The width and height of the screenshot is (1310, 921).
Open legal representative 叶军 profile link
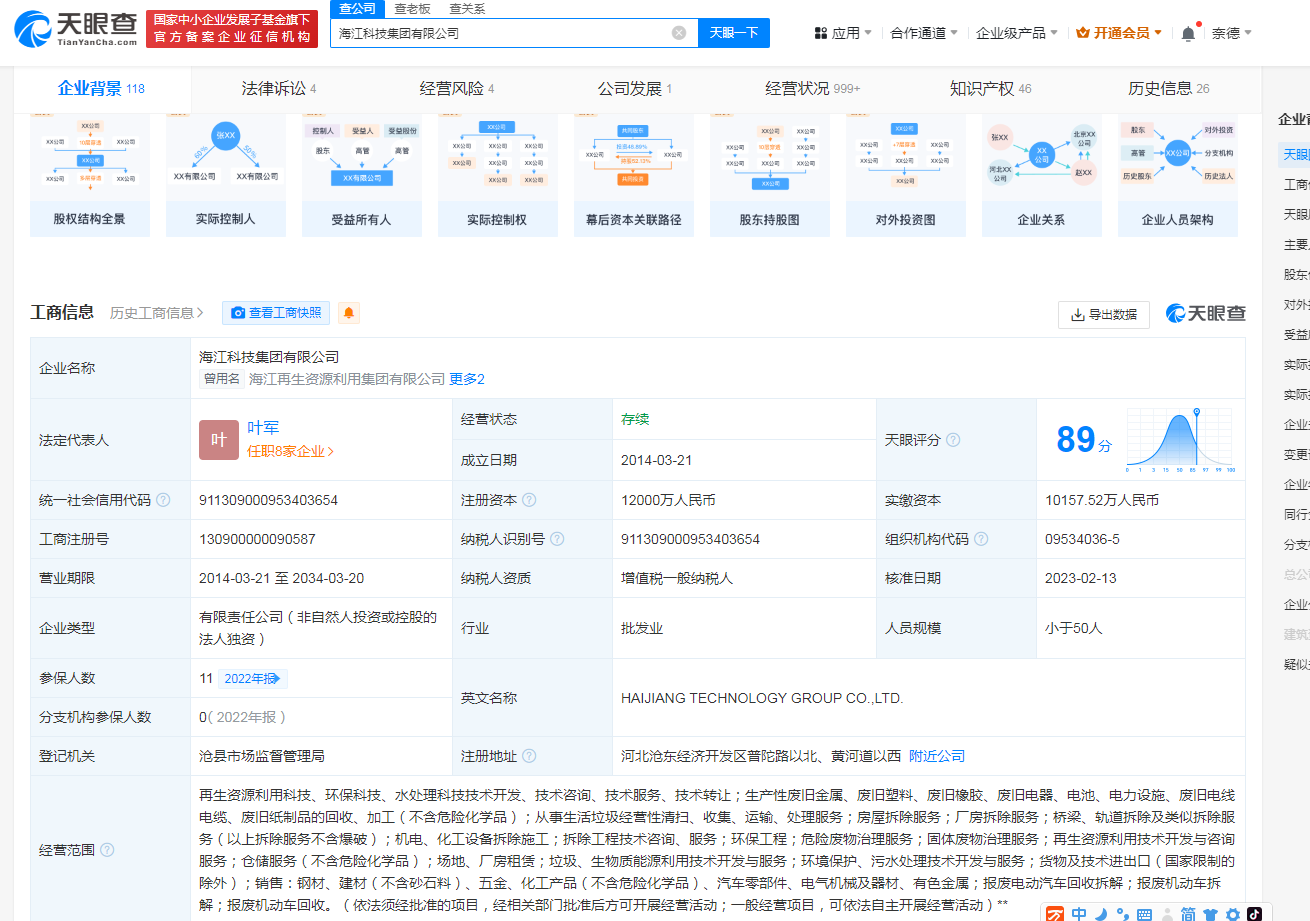point(263,428)
